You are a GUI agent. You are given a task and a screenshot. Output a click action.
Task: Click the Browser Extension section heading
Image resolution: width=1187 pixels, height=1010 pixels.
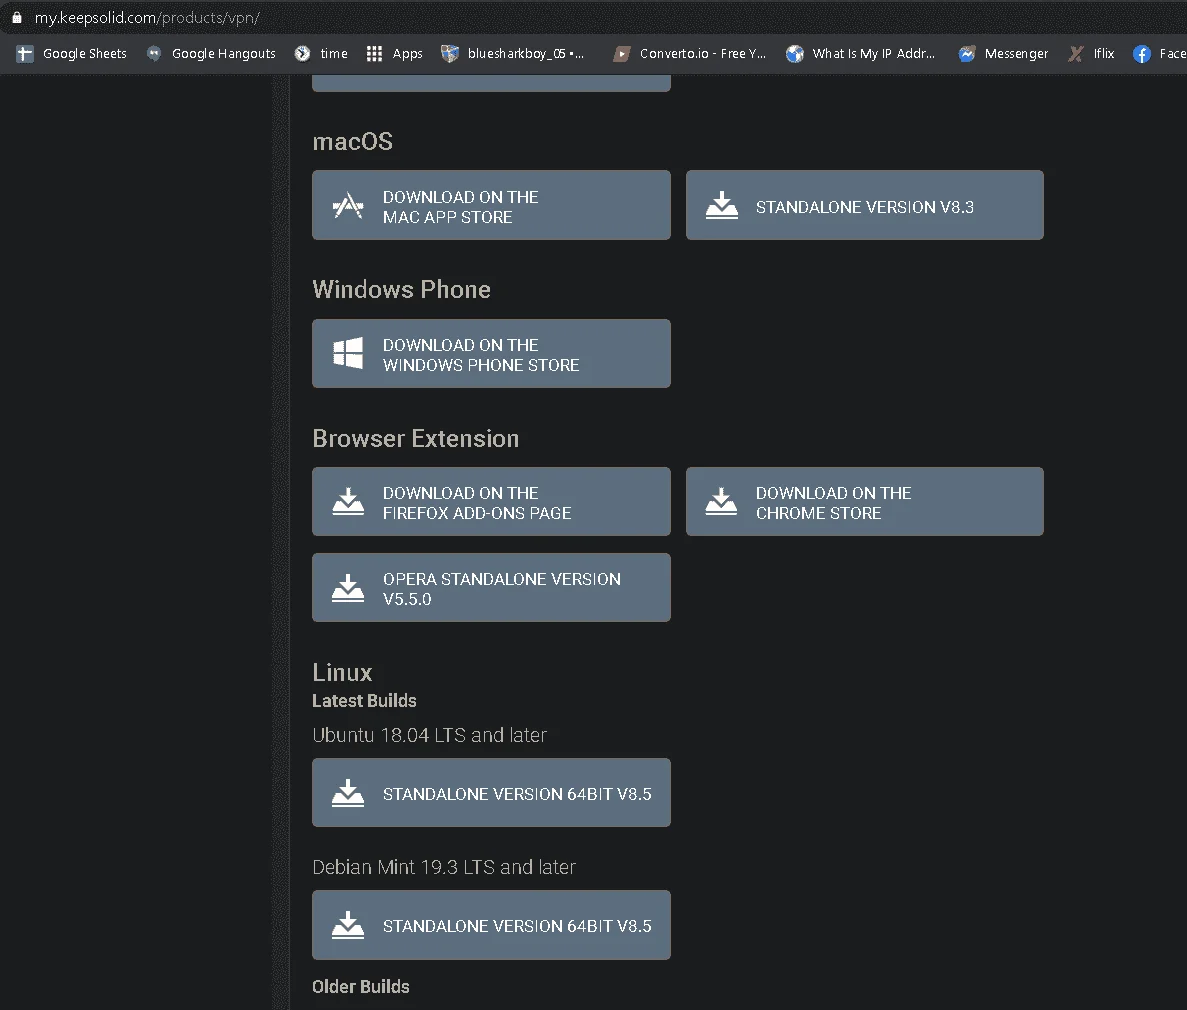(416, 438)
